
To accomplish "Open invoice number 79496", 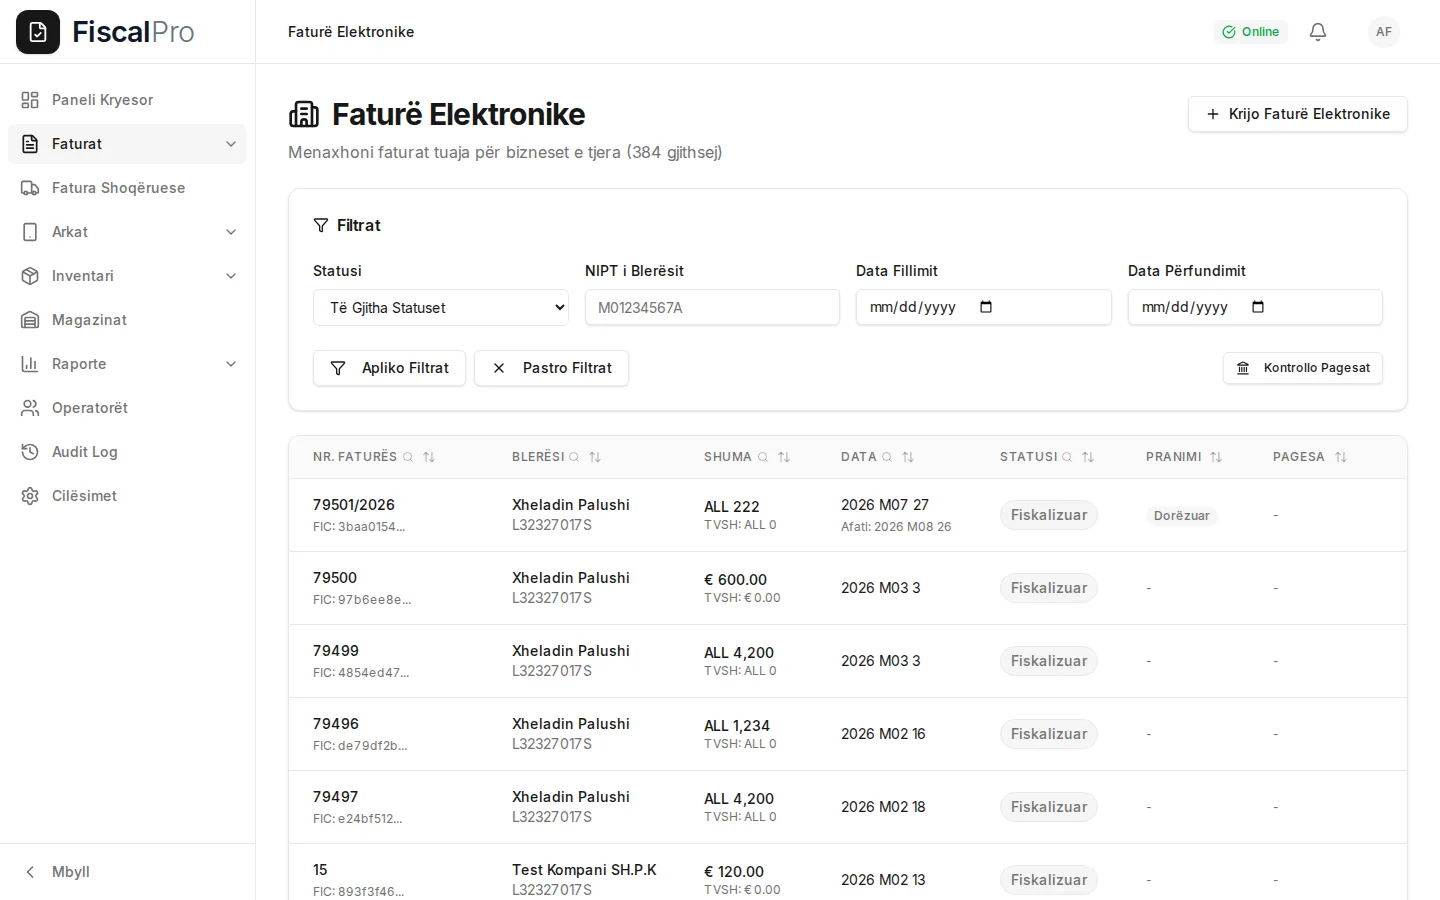I will click(336, 724).
